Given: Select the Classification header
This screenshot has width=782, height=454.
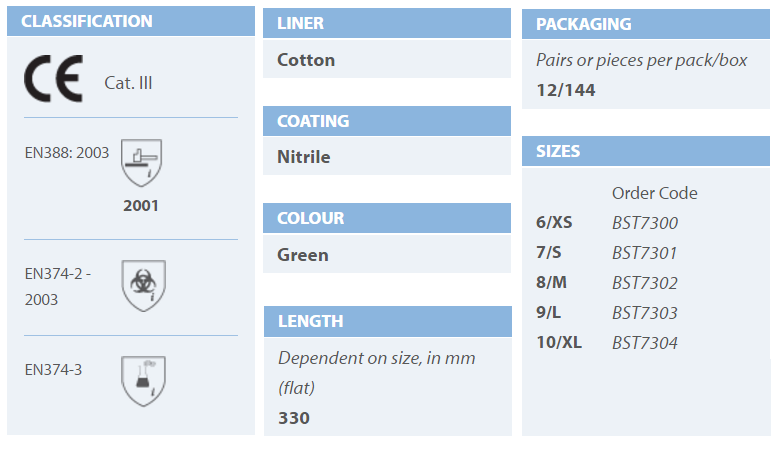Looking at the screenshot, I should click(86, 21).
